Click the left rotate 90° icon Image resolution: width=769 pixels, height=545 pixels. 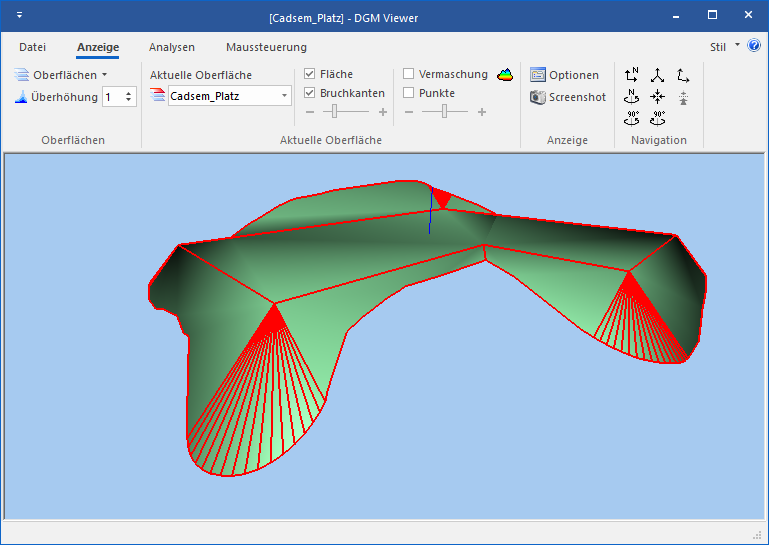632,117
